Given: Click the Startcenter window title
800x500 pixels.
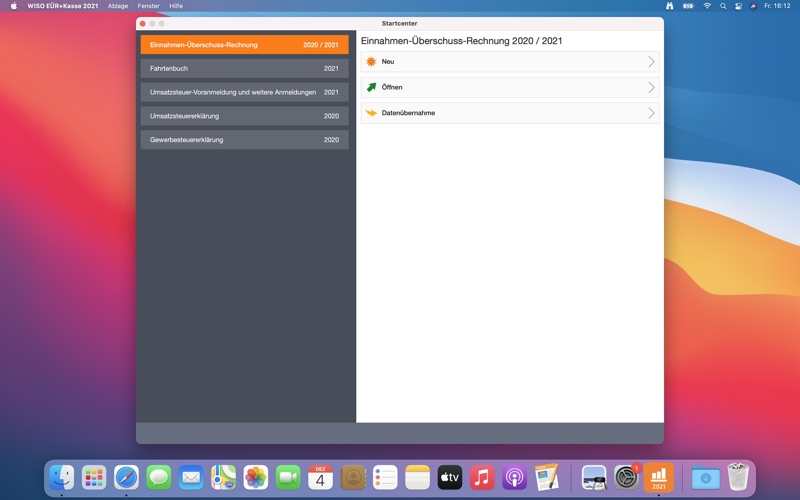Looking at the screenshot, I should coord(399,23).
